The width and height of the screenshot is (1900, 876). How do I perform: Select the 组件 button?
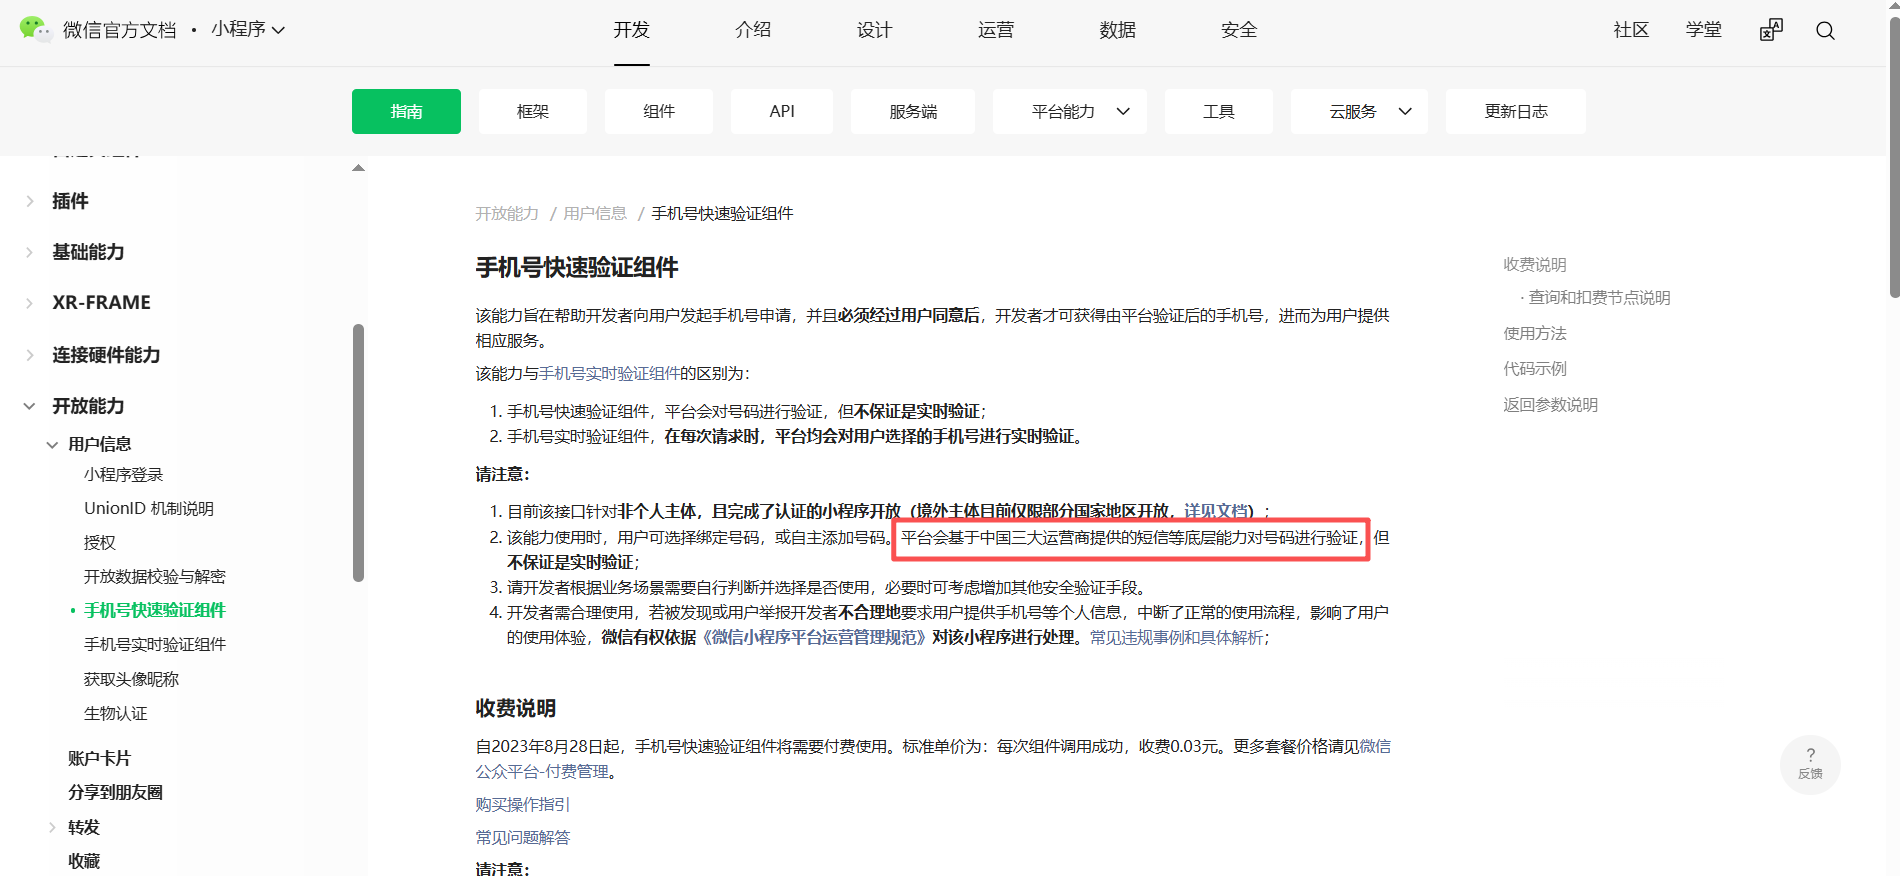pyautogui.click(x=659, y=111)
